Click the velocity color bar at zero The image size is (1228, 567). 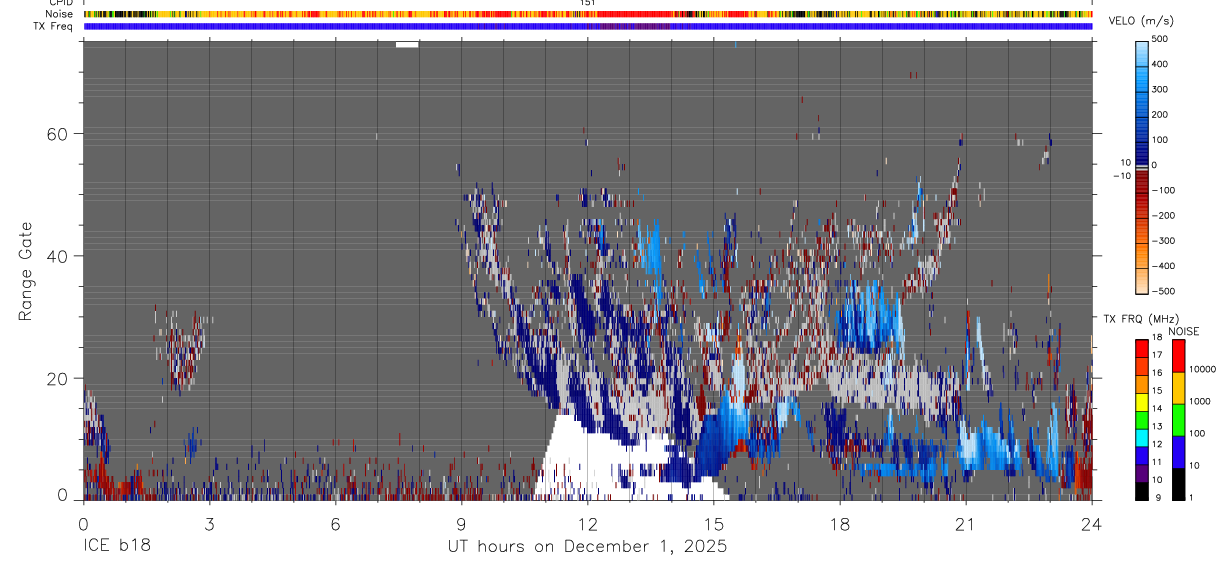coord(1143,165)
